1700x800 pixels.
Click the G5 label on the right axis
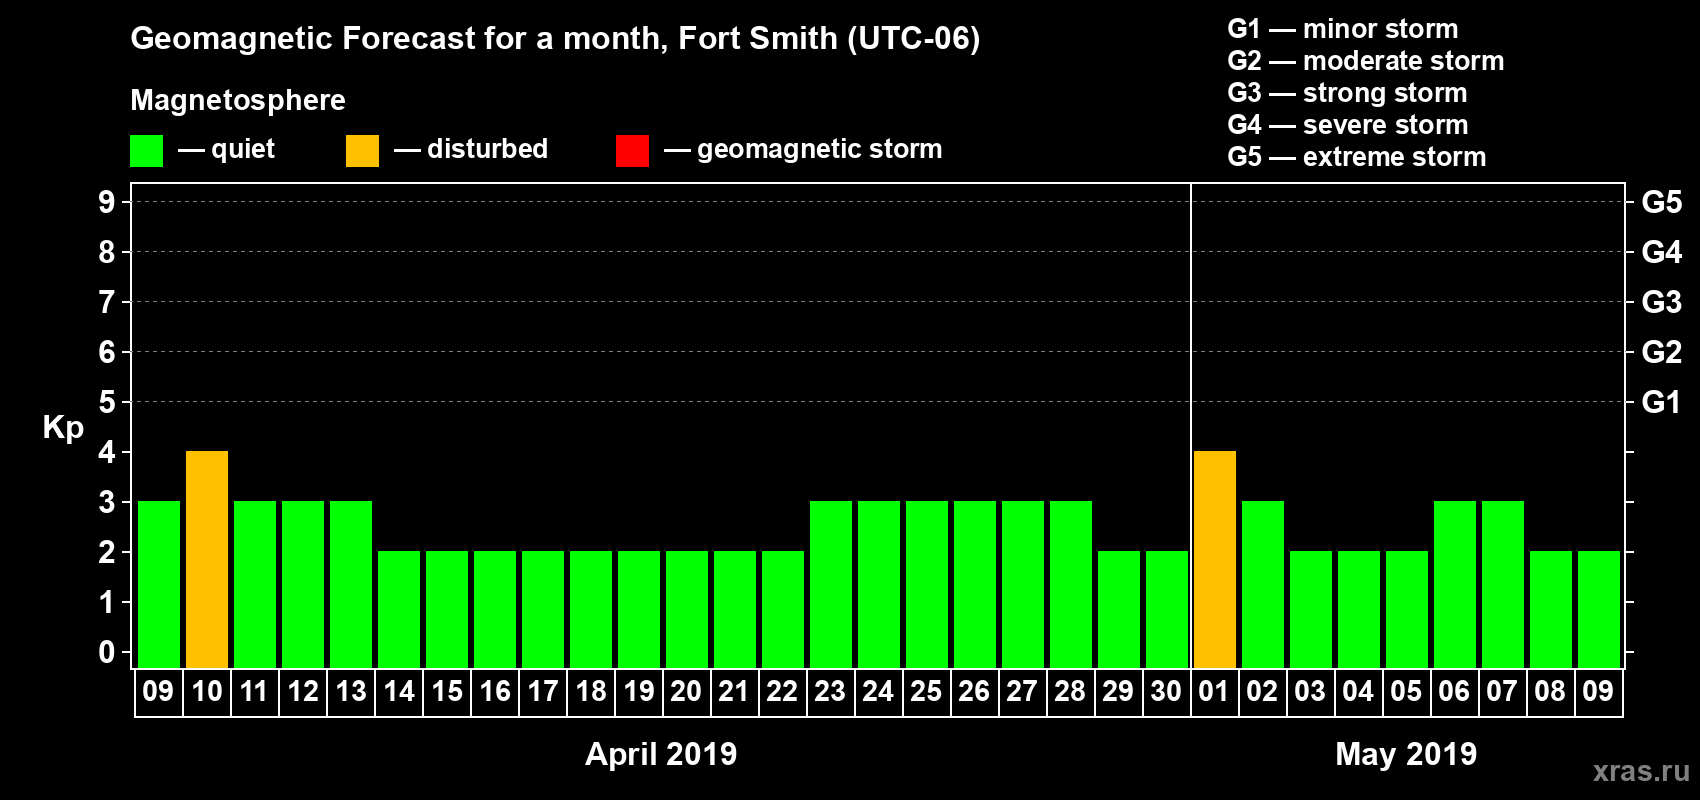click(x=1661, y=202)
